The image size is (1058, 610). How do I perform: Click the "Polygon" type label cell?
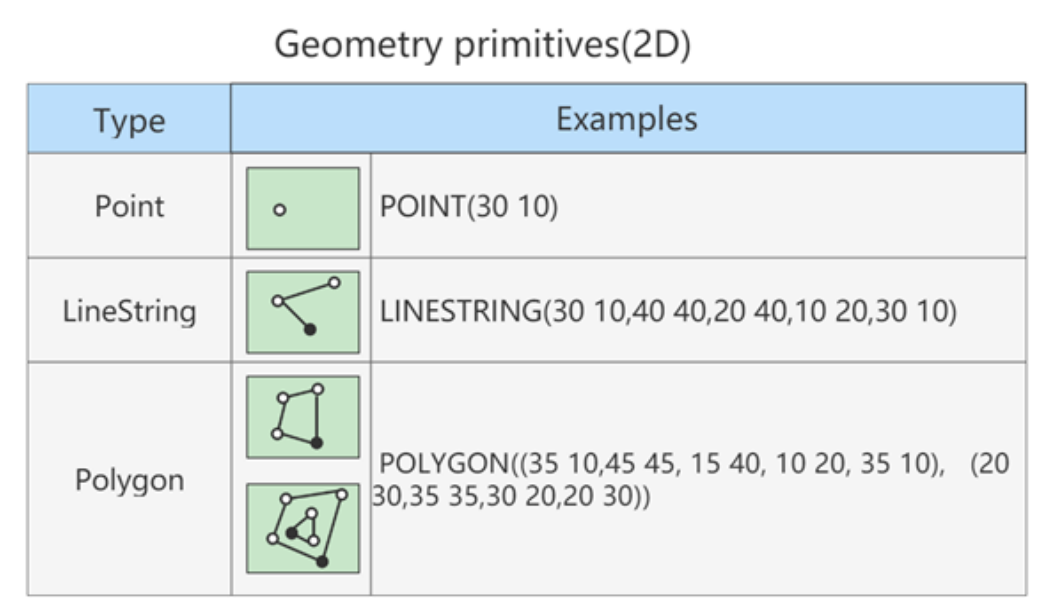129,480
